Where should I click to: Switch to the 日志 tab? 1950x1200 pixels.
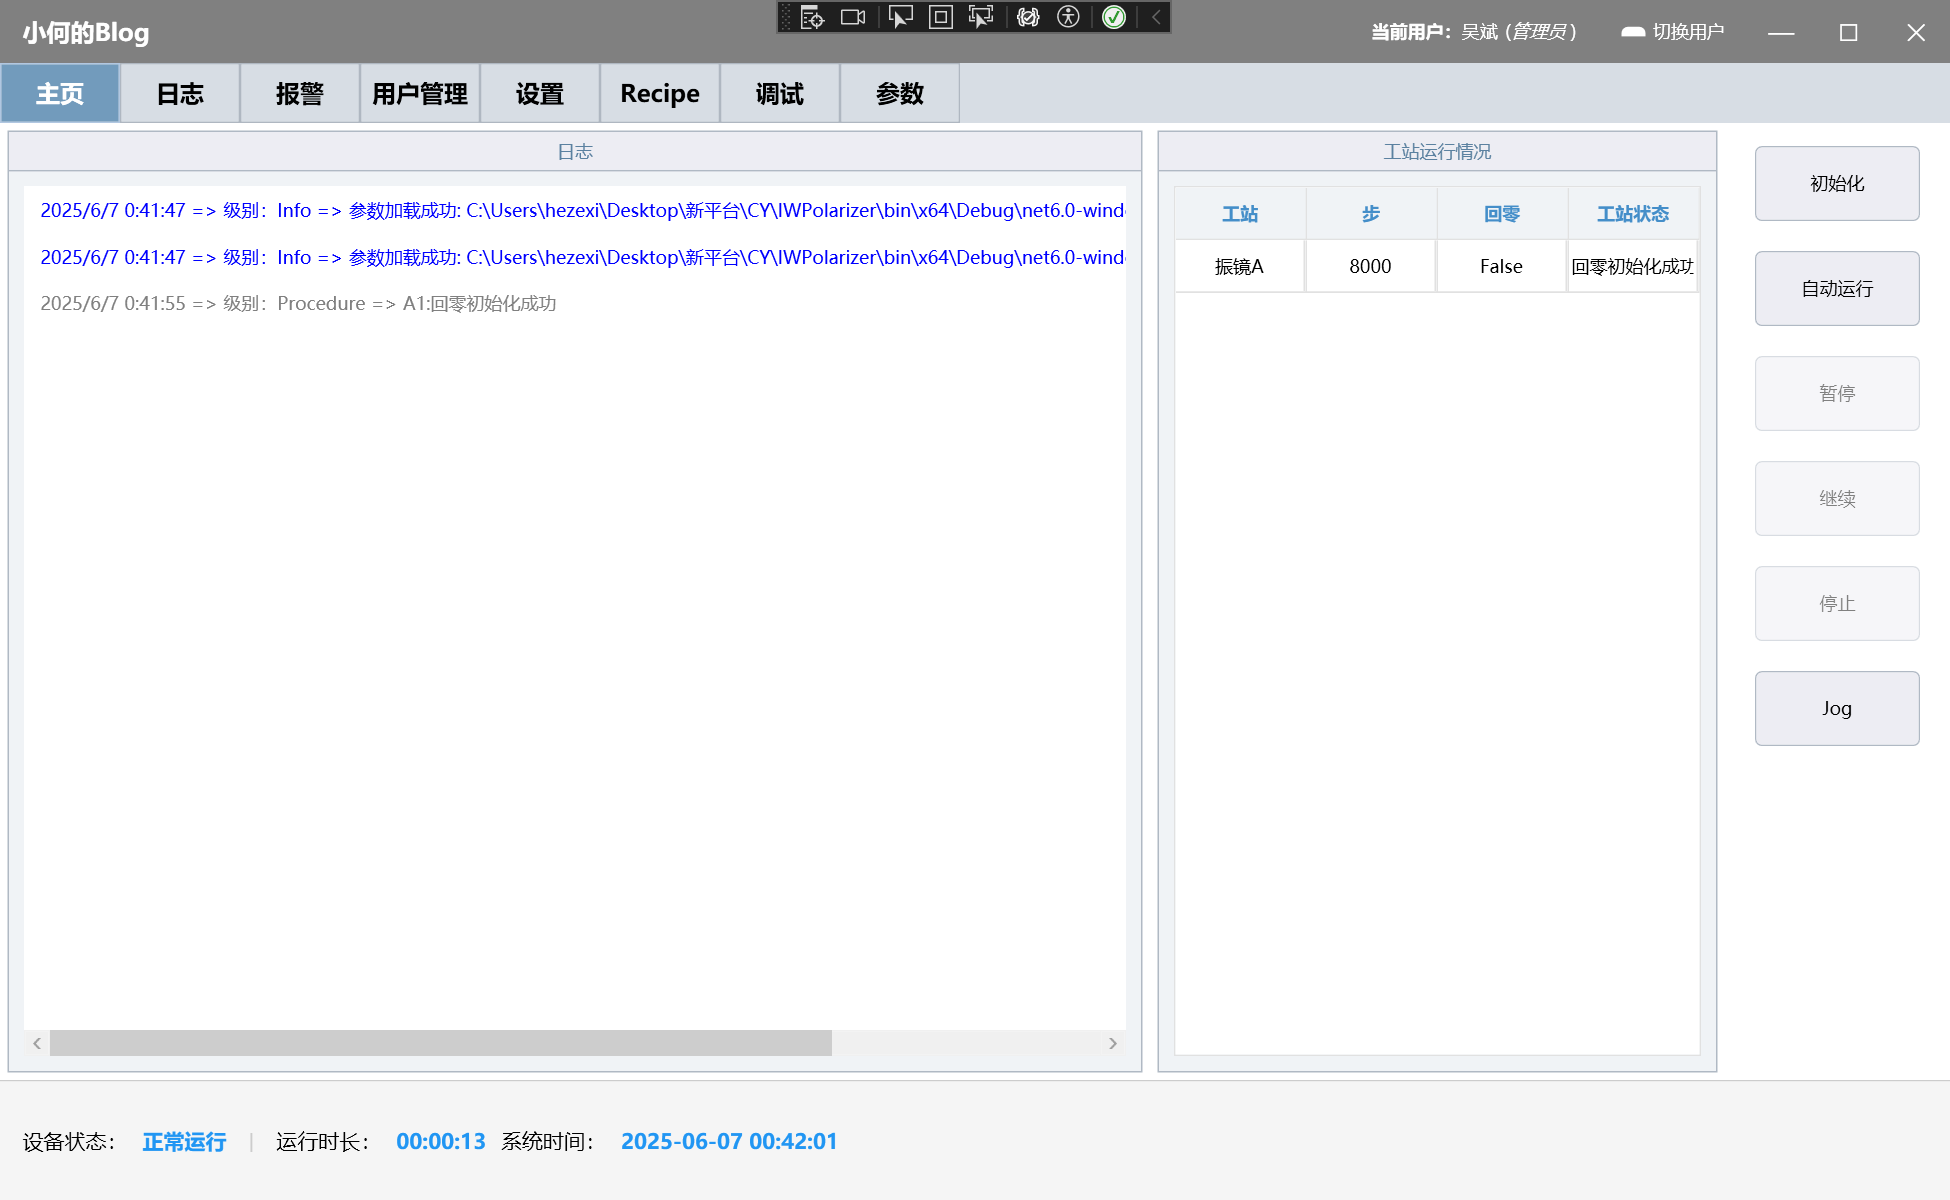tap(180, 94)
